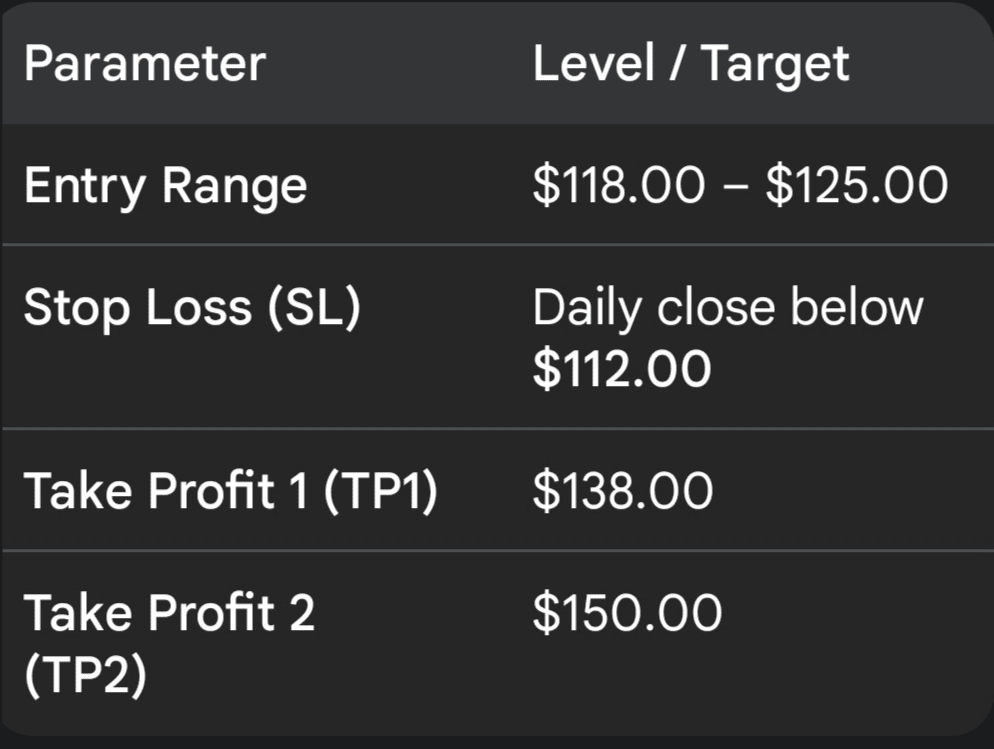Click the Take Profit 2 label
Image resolution: width=994 pixels, height=749 pixels.
pyautogui.click(x=169, y=612)
